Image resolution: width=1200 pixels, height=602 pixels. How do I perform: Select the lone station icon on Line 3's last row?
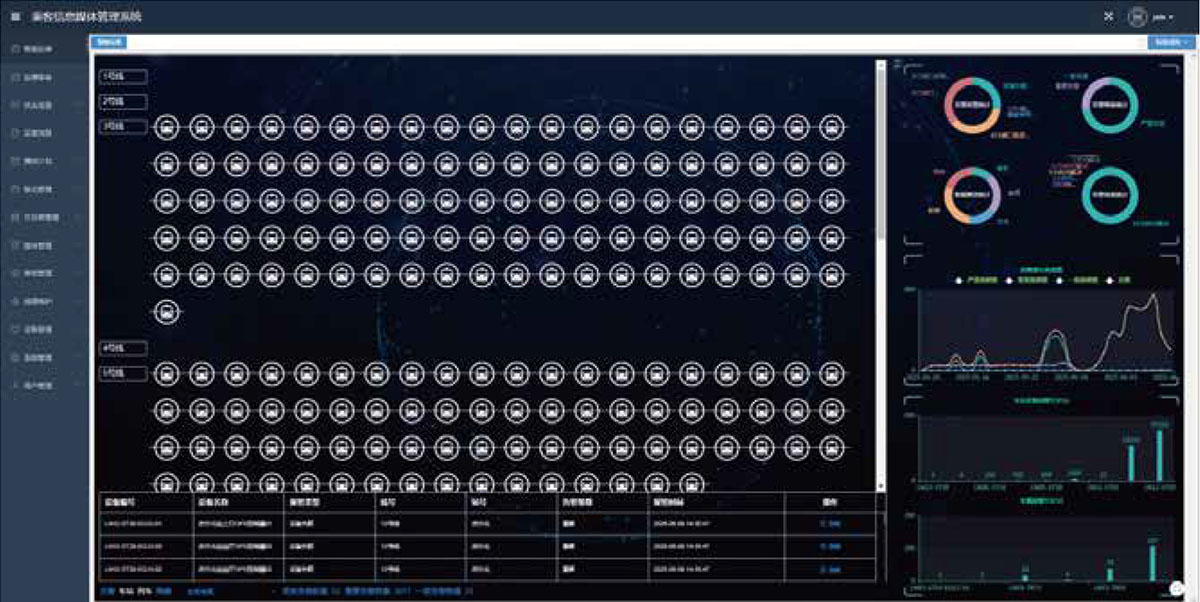[x=169, y=312]
